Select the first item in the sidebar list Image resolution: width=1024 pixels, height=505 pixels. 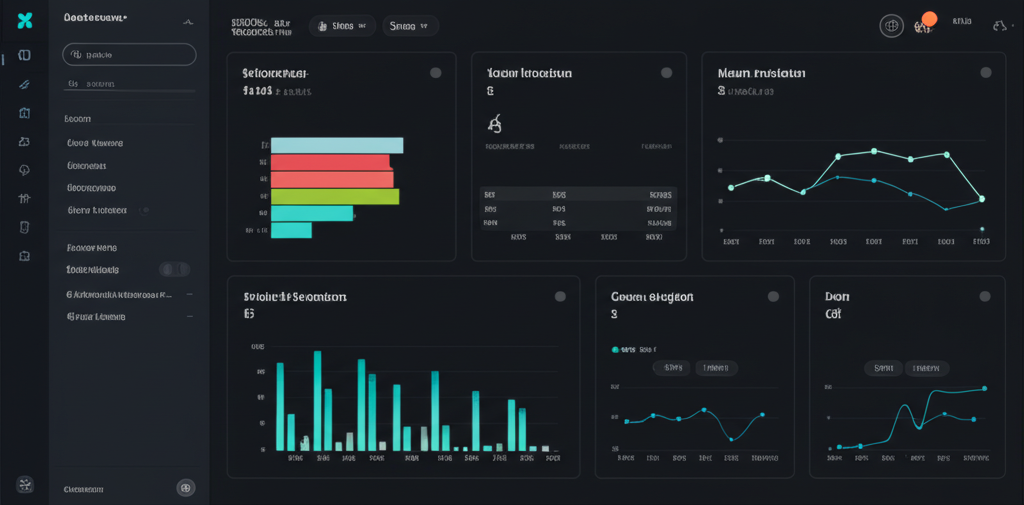[94, 143]
